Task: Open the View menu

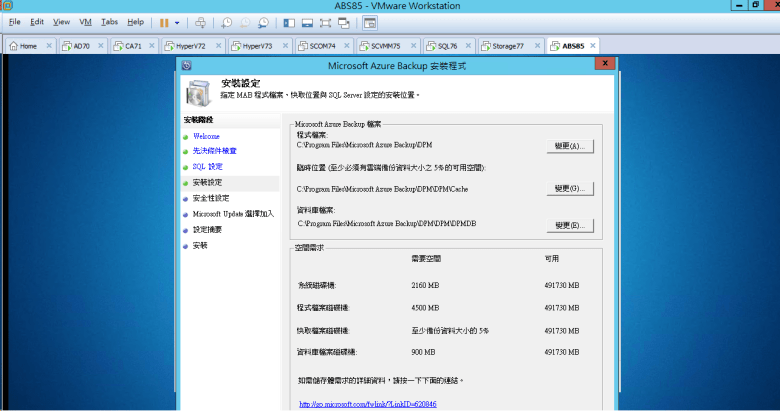Action: 61,21
